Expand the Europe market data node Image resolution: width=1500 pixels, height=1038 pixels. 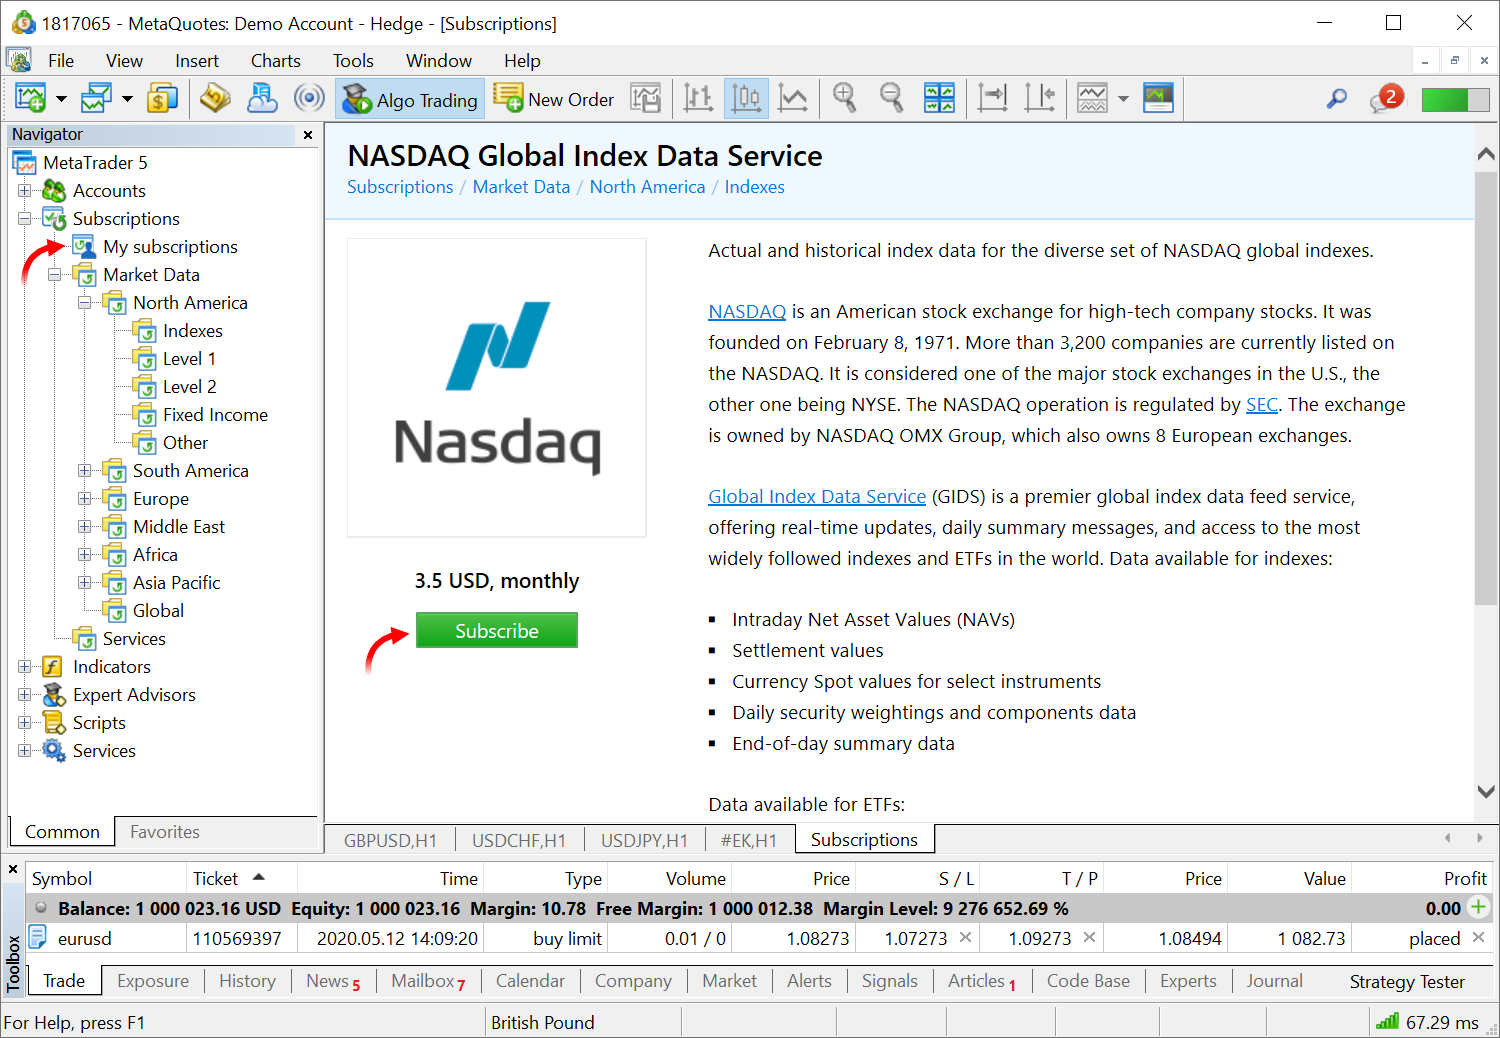[x=85, y=498]
